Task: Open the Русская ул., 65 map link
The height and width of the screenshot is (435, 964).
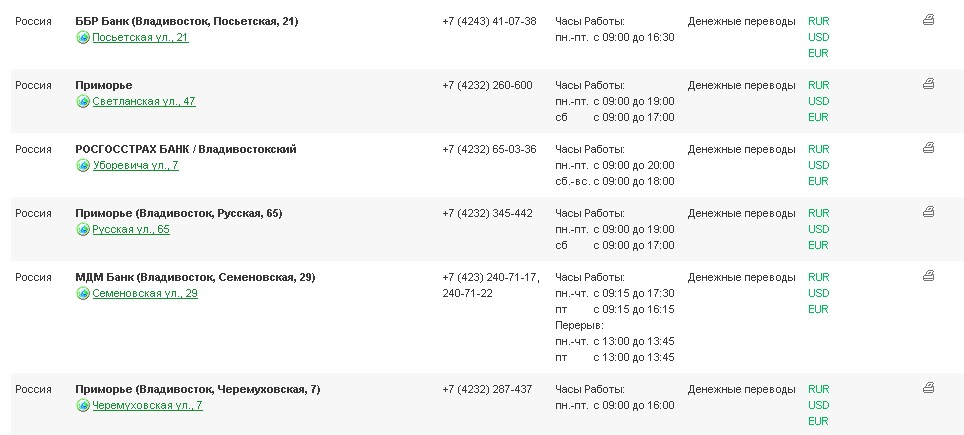Action: click(x=131, y=229)
